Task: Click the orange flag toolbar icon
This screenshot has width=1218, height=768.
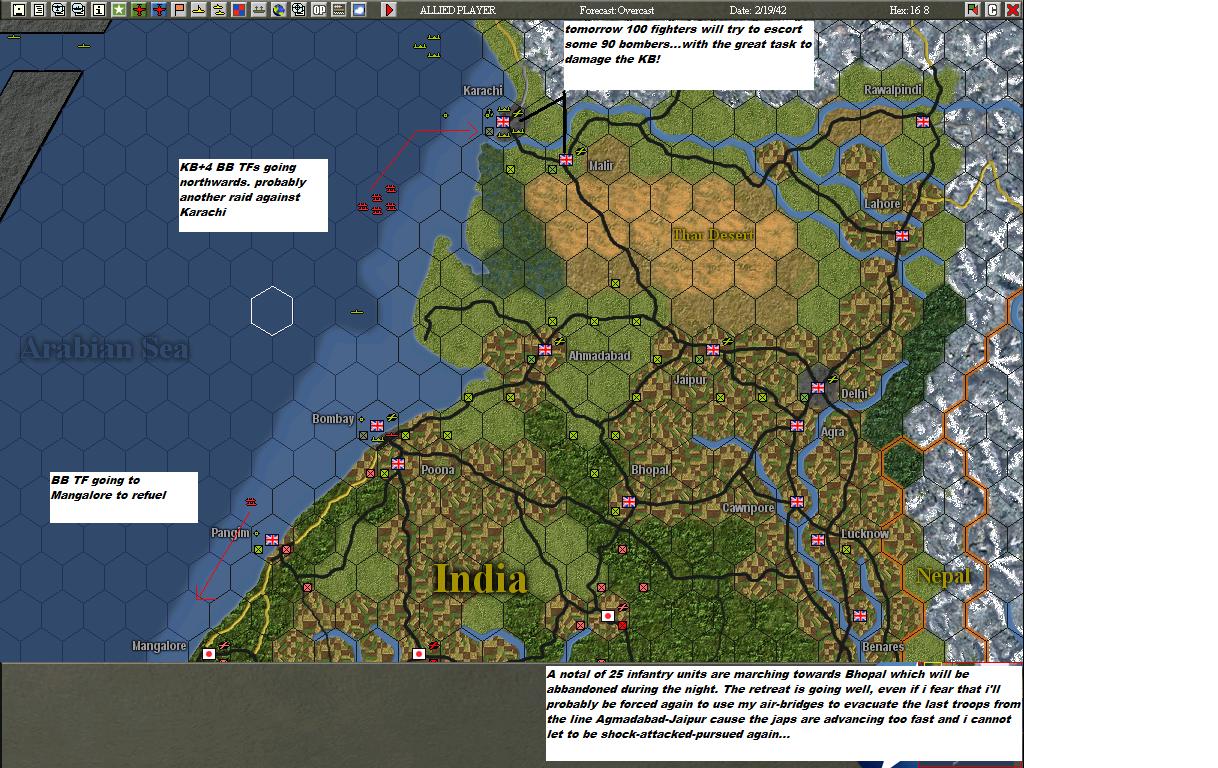Action: point(179,10)
